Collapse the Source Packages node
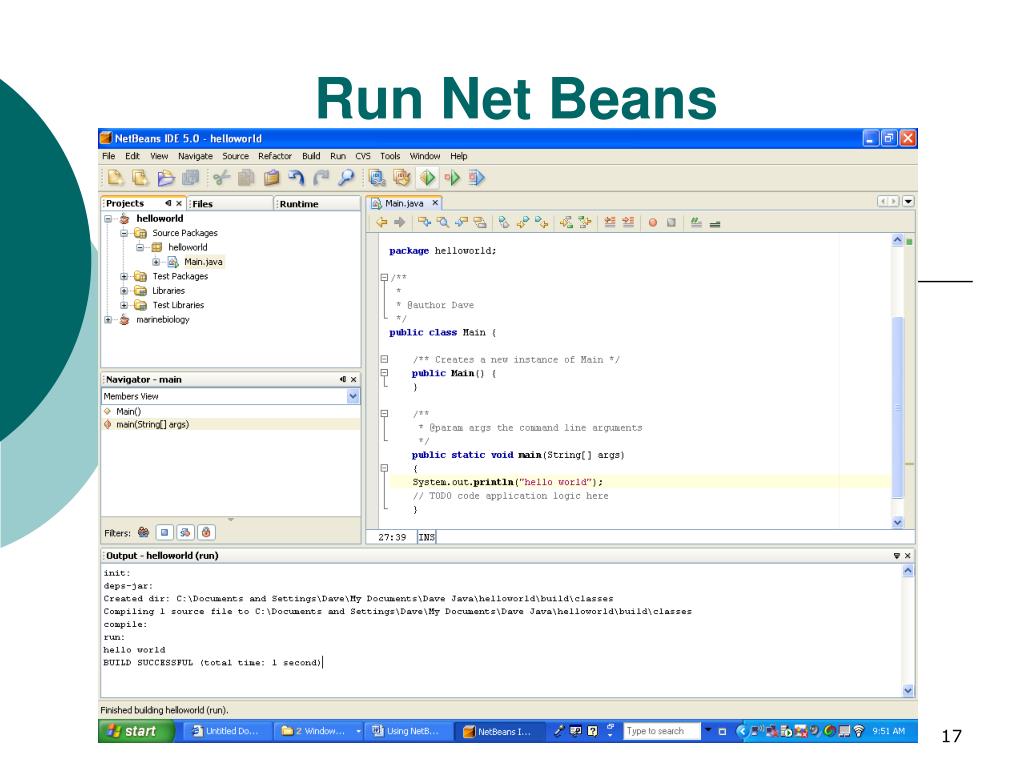This screenshot has height=768, width=1024. point(124,233)
